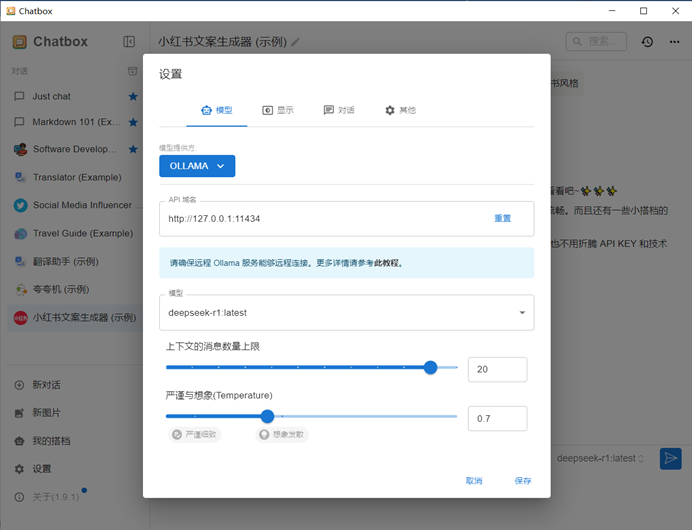The height and width of the screenshot is (530, 692).
Task: Click the 夸夸机 (示例) avatar icon
Action: (x=20, y=289)
